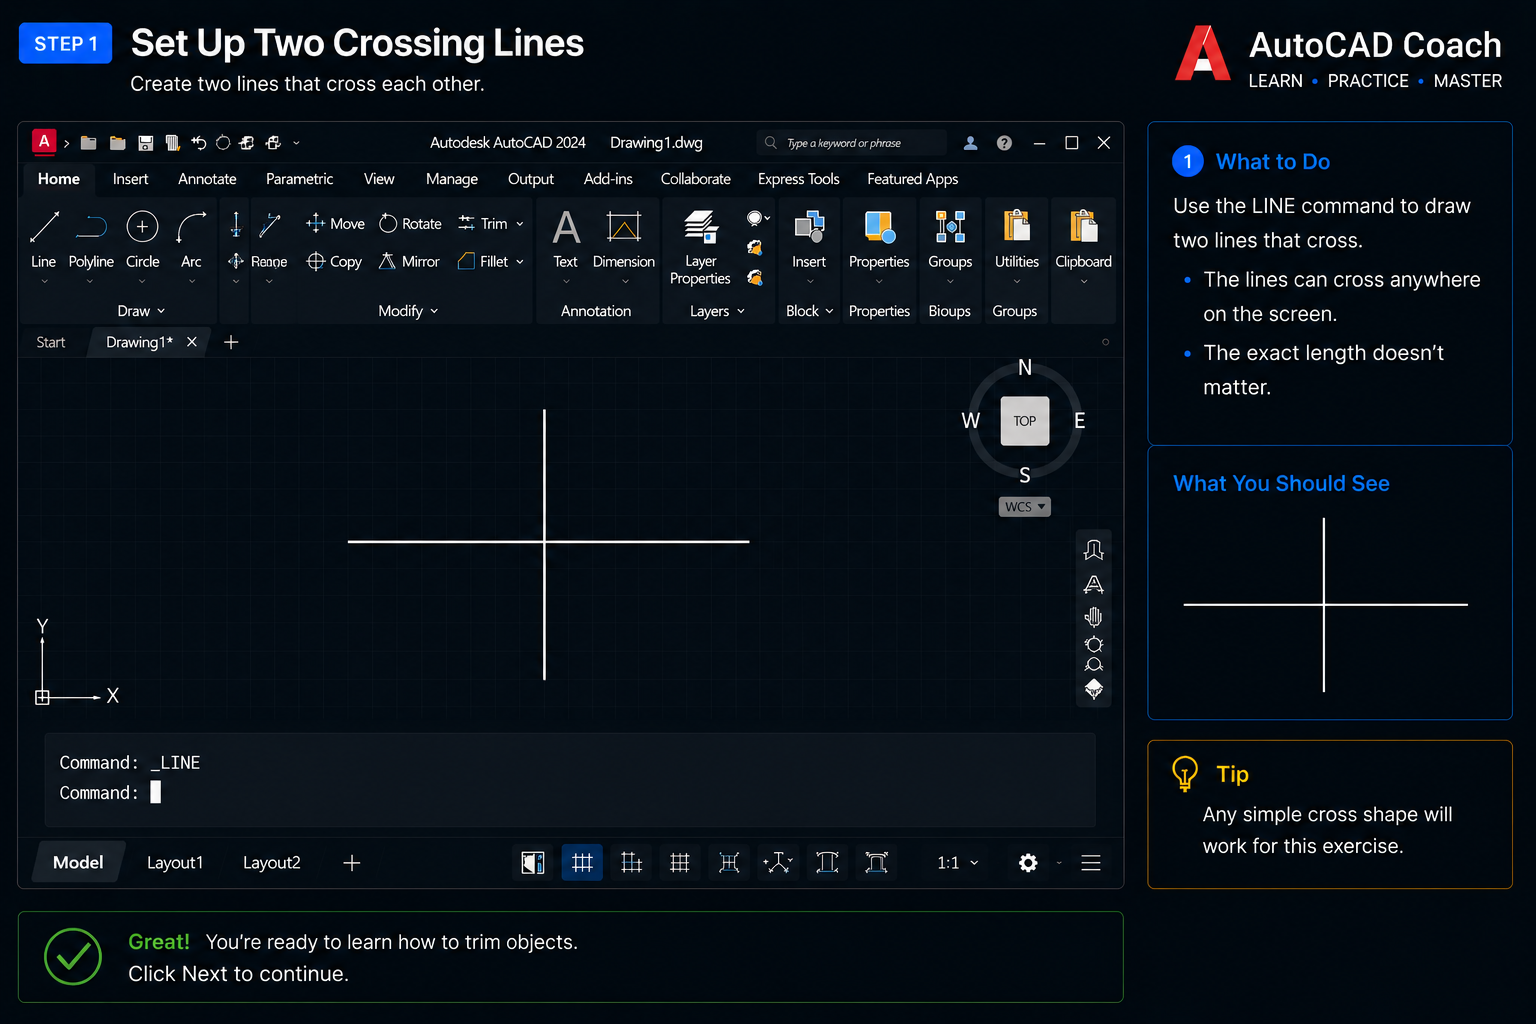1536x1024 pixels.
Task: Click the Command prompt input line
Action: pos(570,793)
